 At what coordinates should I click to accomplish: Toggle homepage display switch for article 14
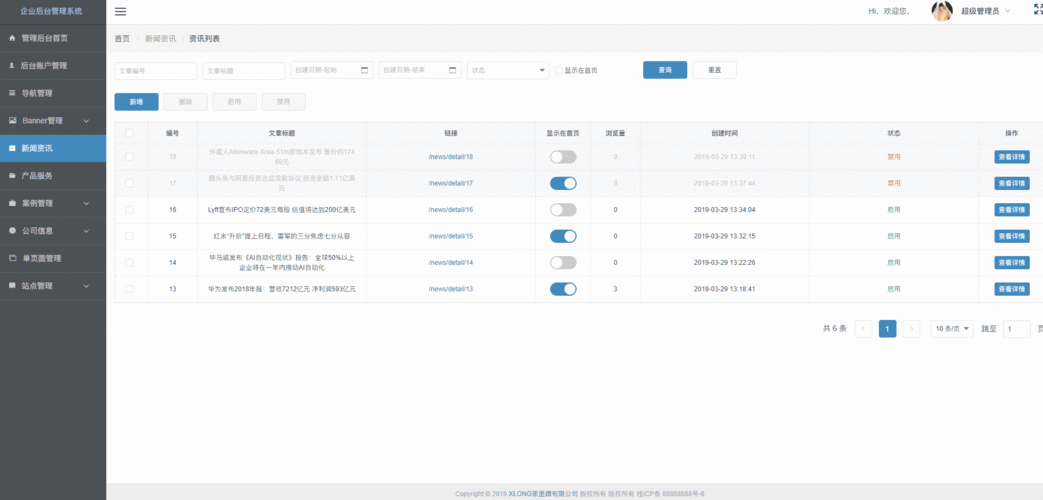[563, 263]
